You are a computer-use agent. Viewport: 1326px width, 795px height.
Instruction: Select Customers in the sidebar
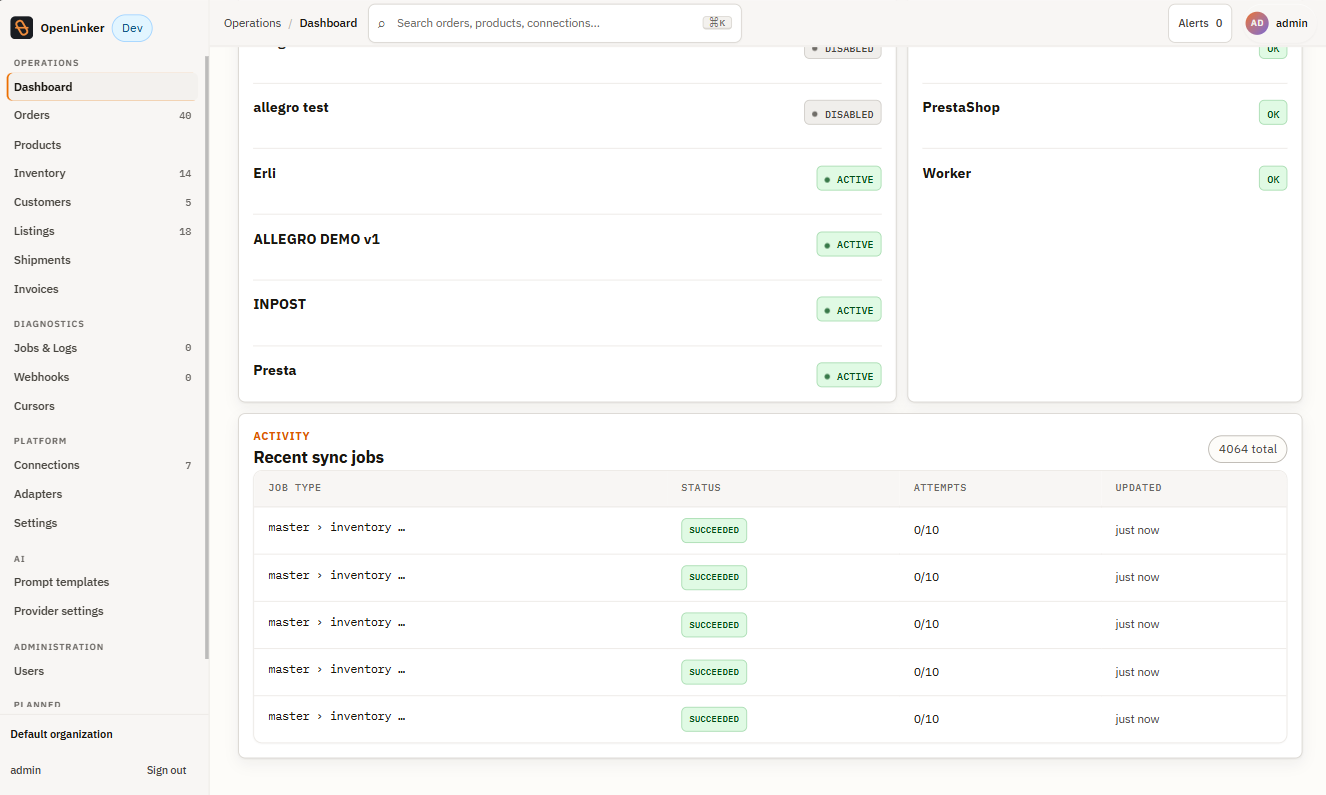click(x=102, y=202)
